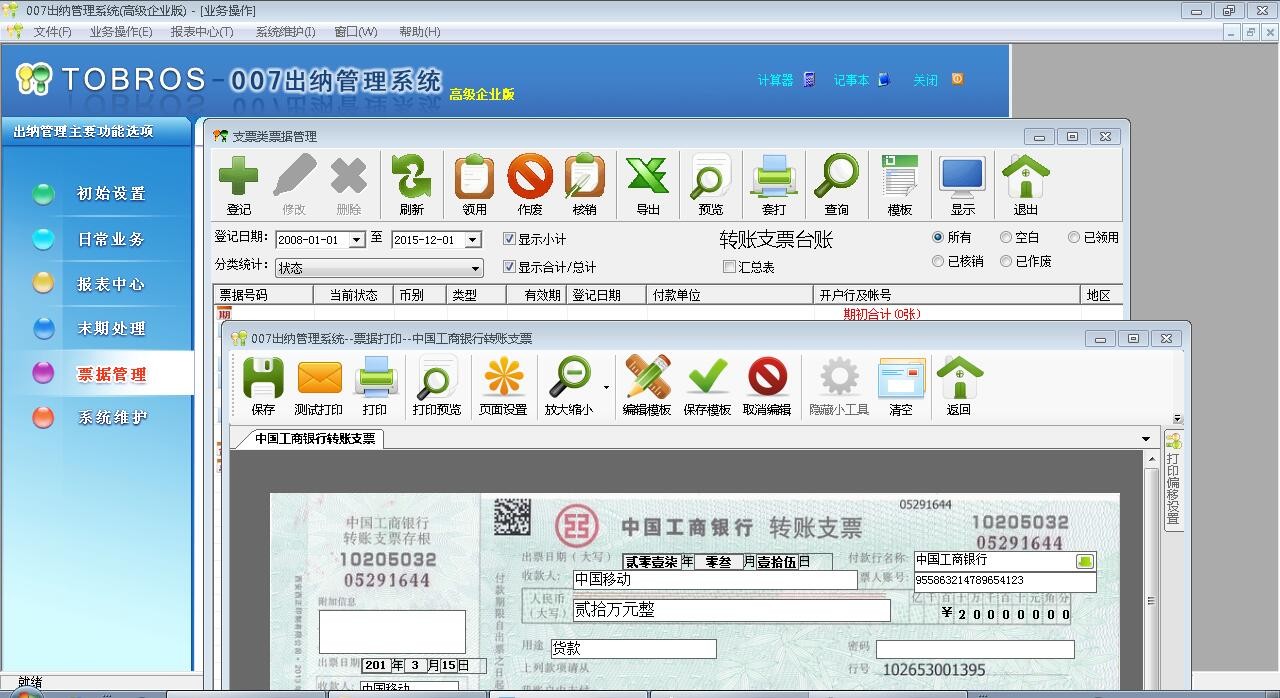Open the 报表中心(T) menu

[202, 32]
